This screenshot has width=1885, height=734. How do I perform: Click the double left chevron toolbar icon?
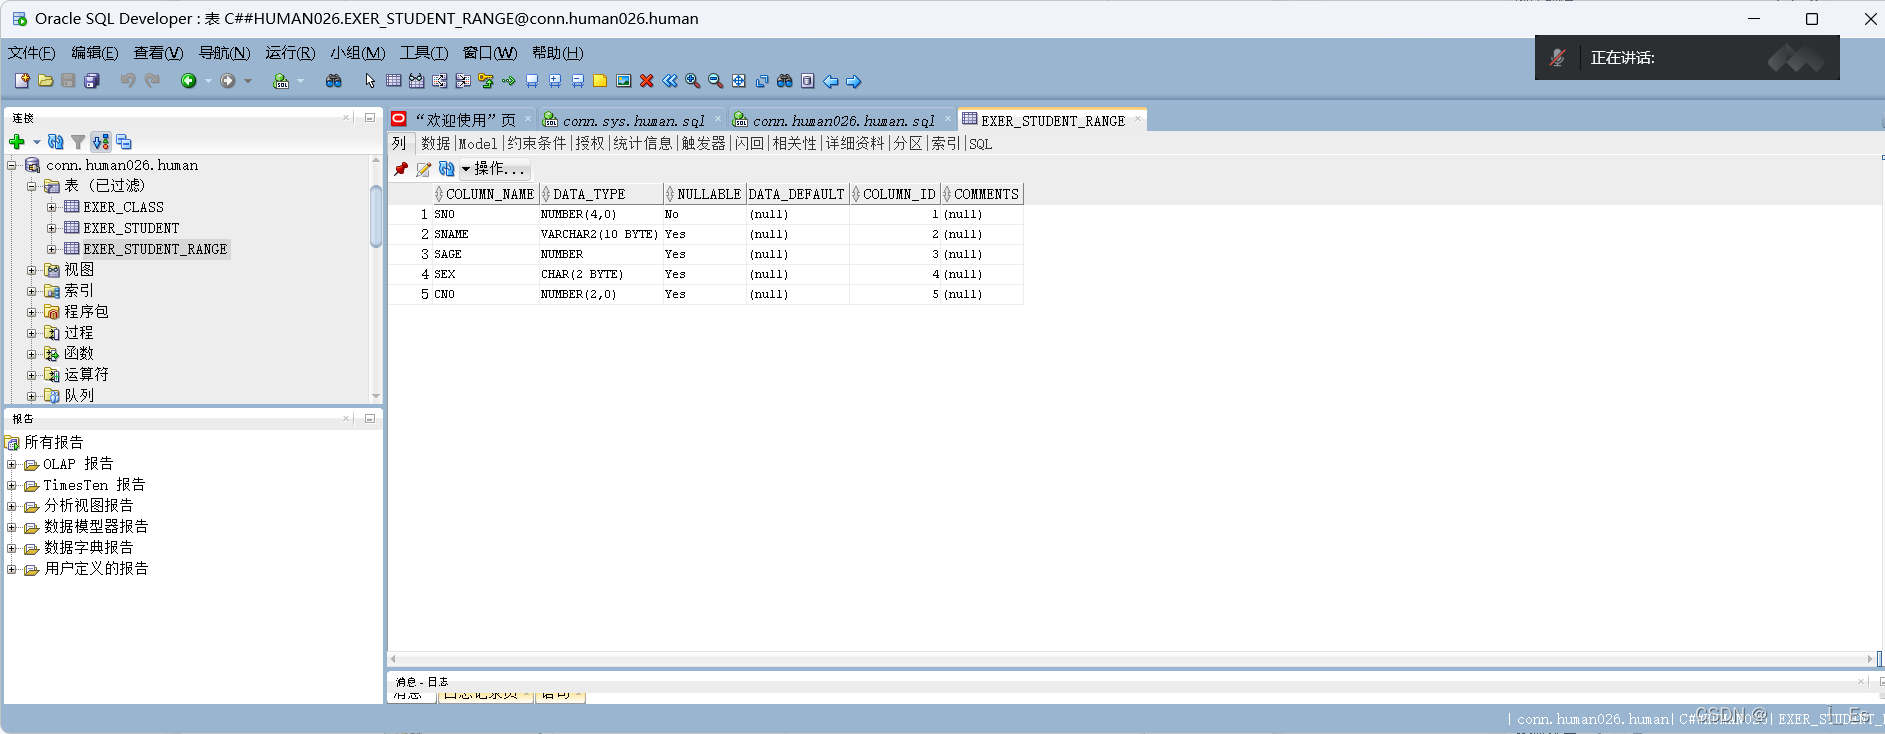(669, 81)
